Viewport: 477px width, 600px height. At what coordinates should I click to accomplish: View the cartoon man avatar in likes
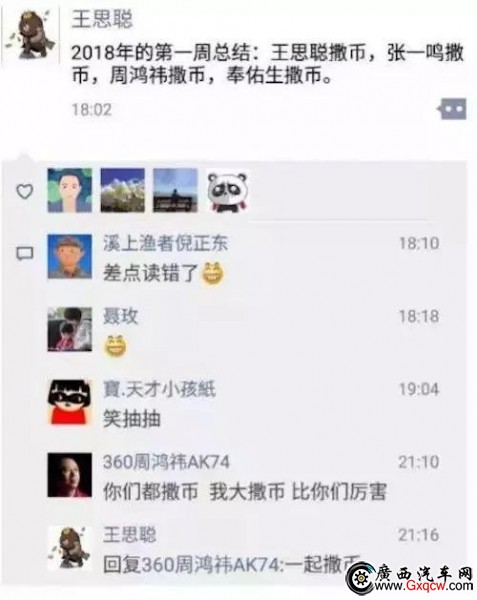[x=70, y=190]
